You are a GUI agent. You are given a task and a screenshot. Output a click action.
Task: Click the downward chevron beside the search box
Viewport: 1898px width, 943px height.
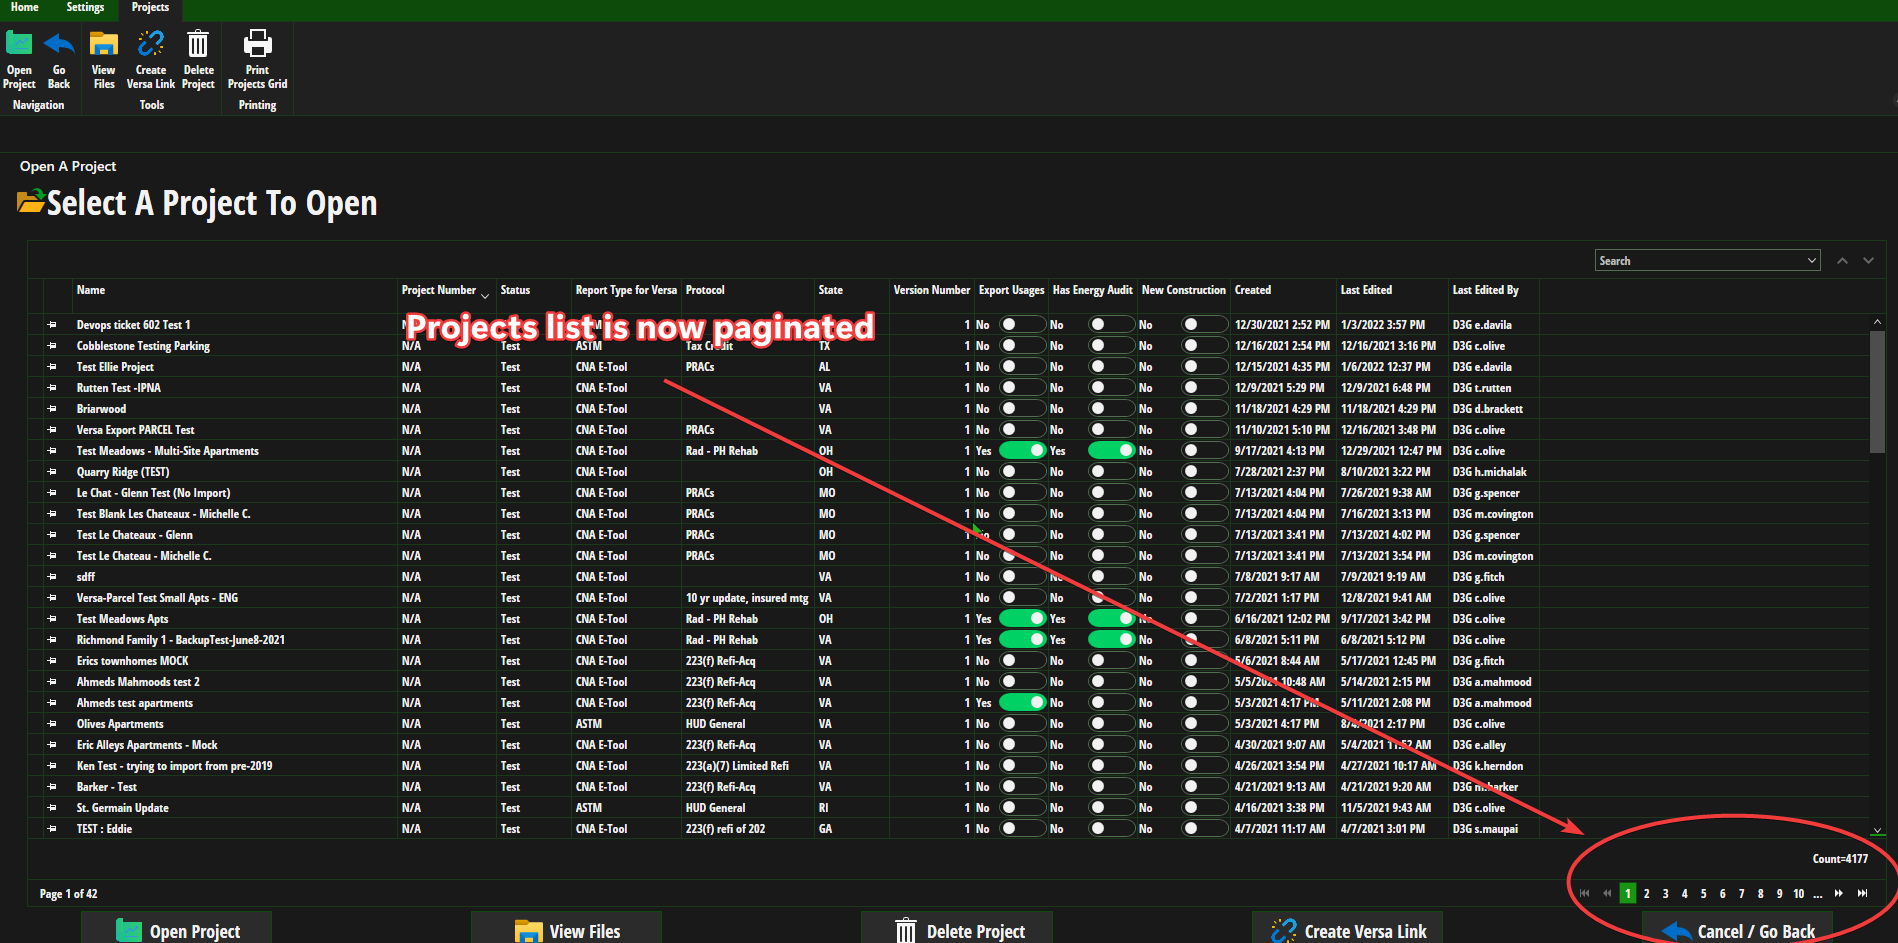pos(1868,260)
